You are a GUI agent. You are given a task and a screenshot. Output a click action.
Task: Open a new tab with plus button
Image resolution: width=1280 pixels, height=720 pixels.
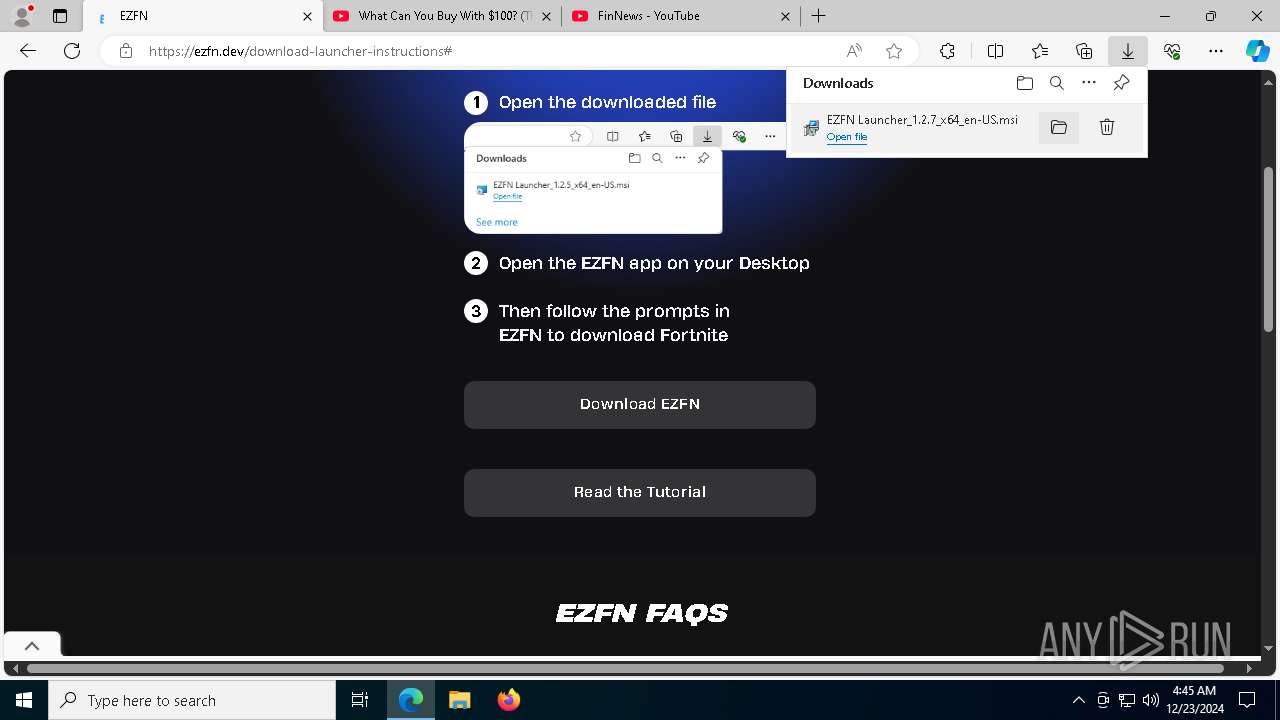click(x=819, y=16)
